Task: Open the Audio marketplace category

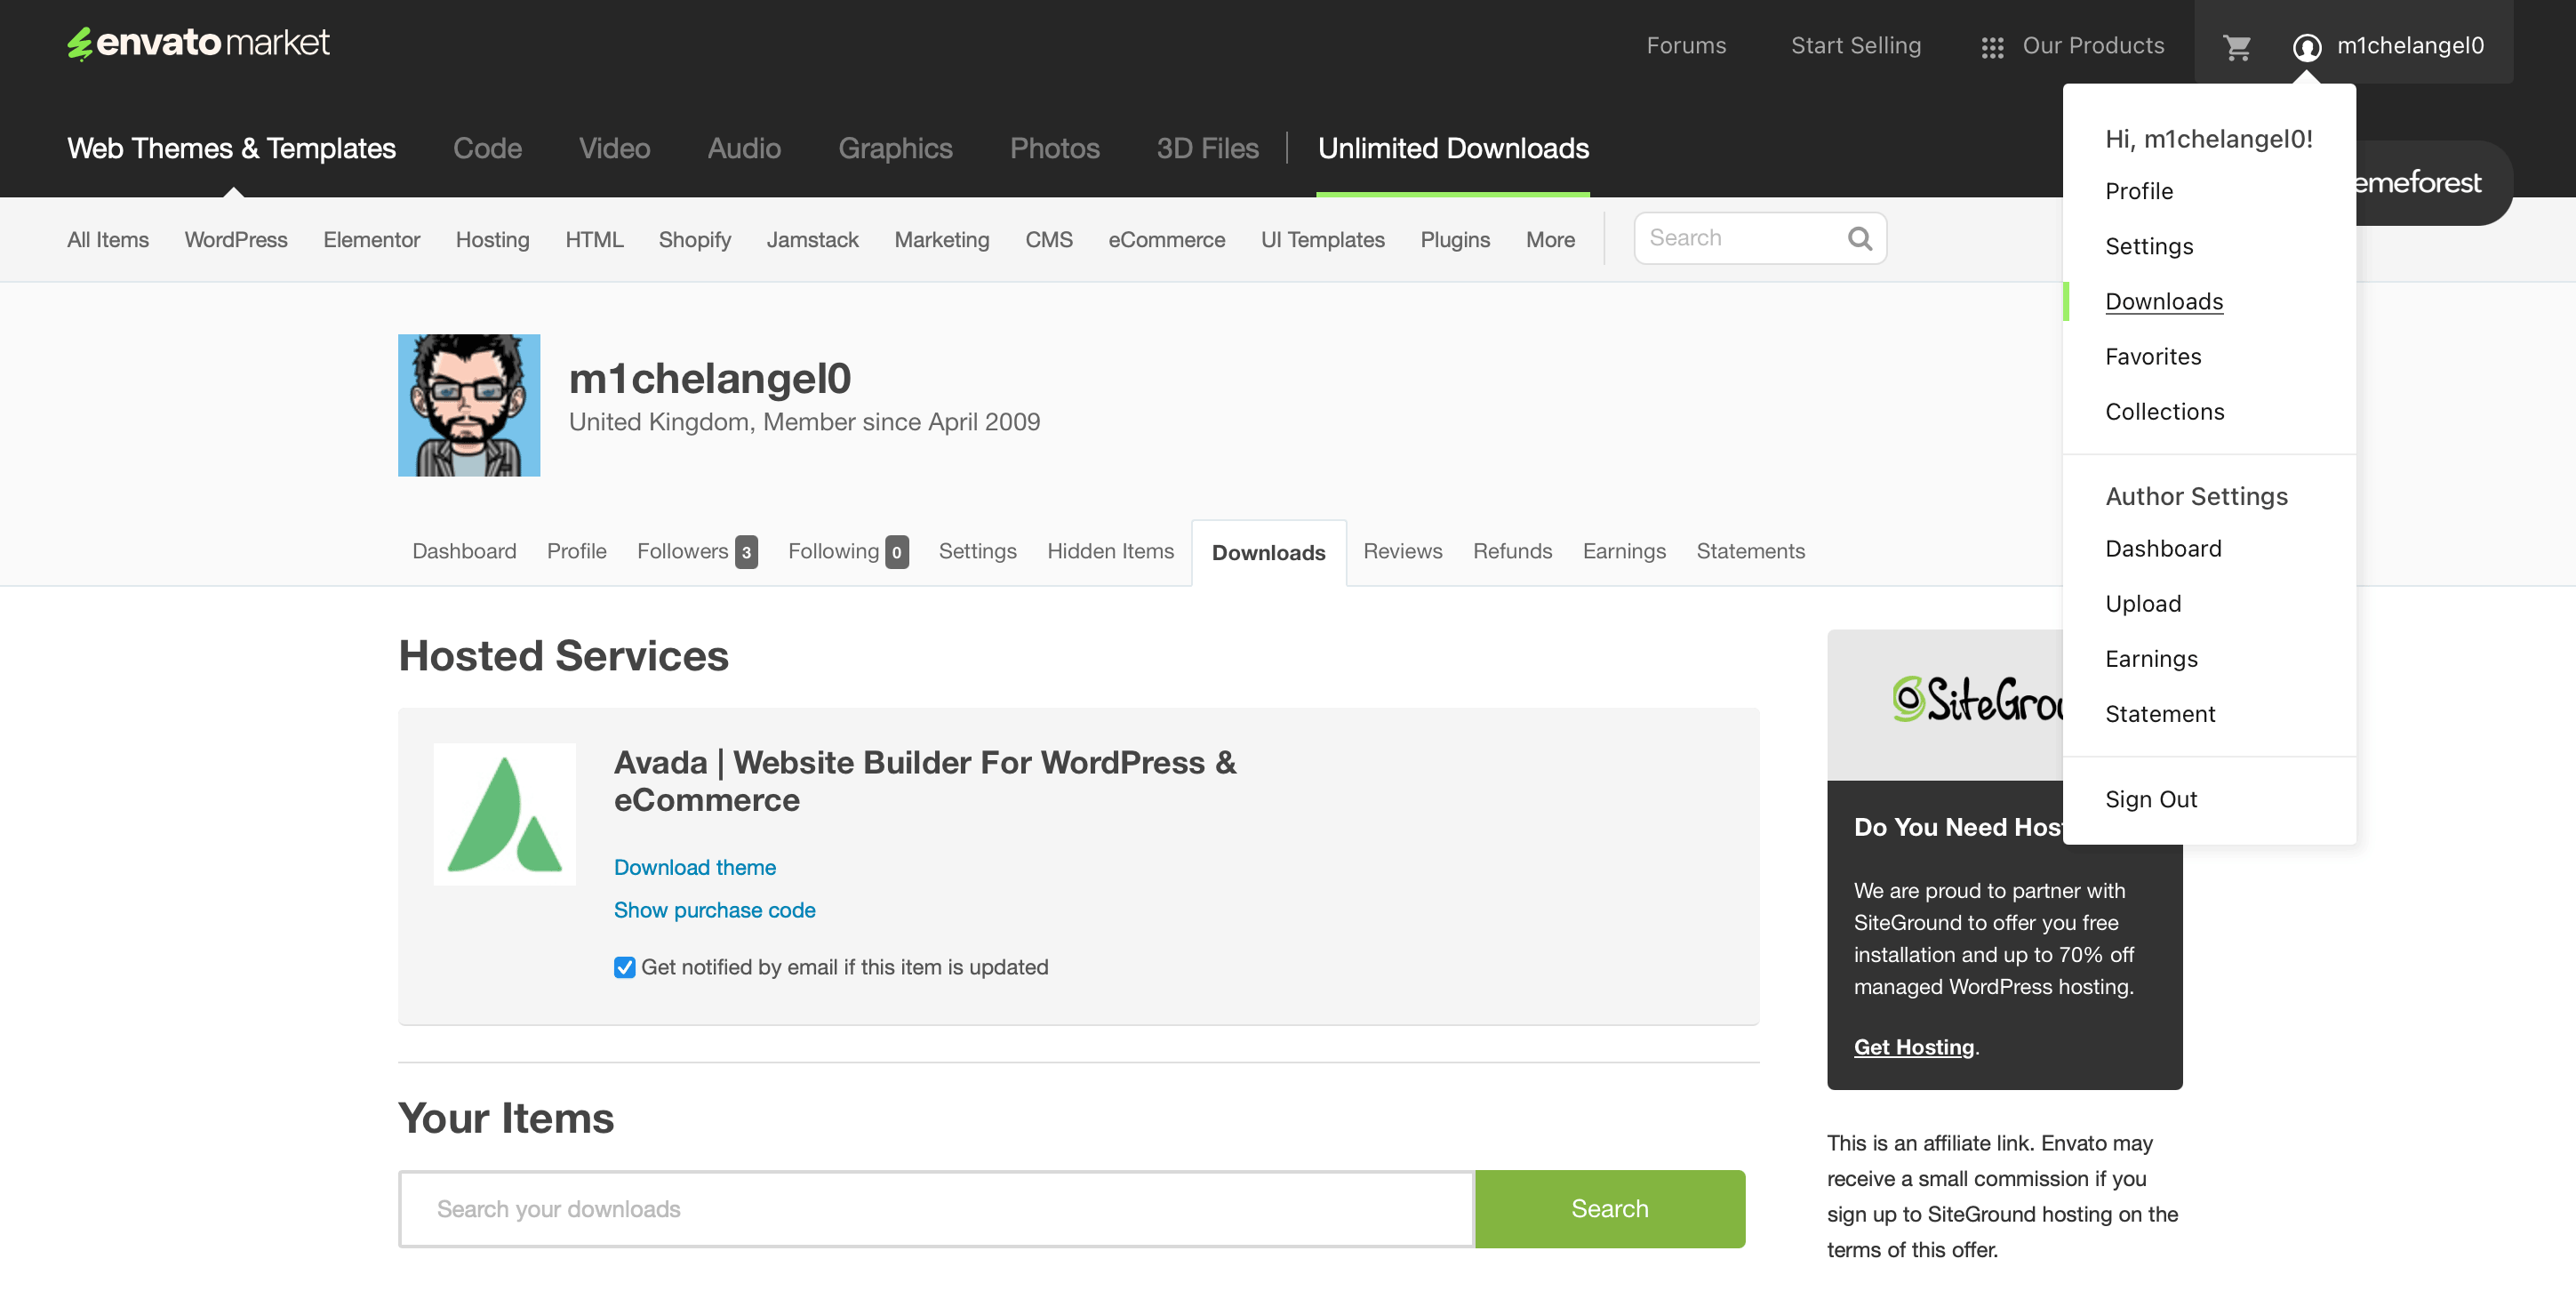Action: [744, 149]
